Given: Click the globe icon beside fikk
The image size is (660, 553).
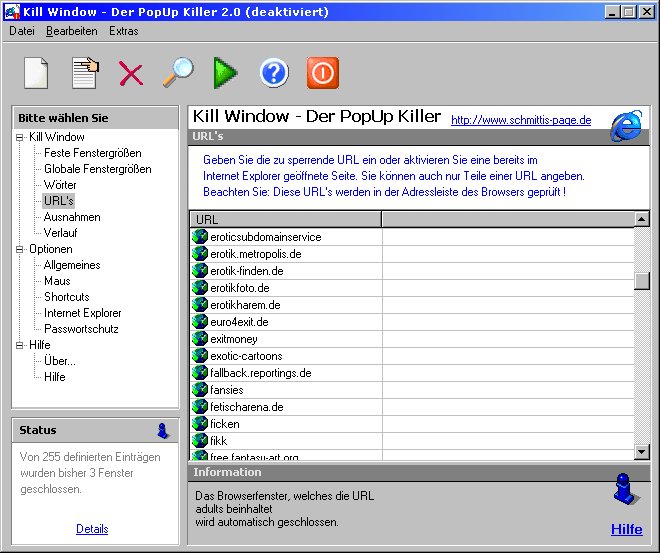Looking at the screenshot, I should coord(200,441).
